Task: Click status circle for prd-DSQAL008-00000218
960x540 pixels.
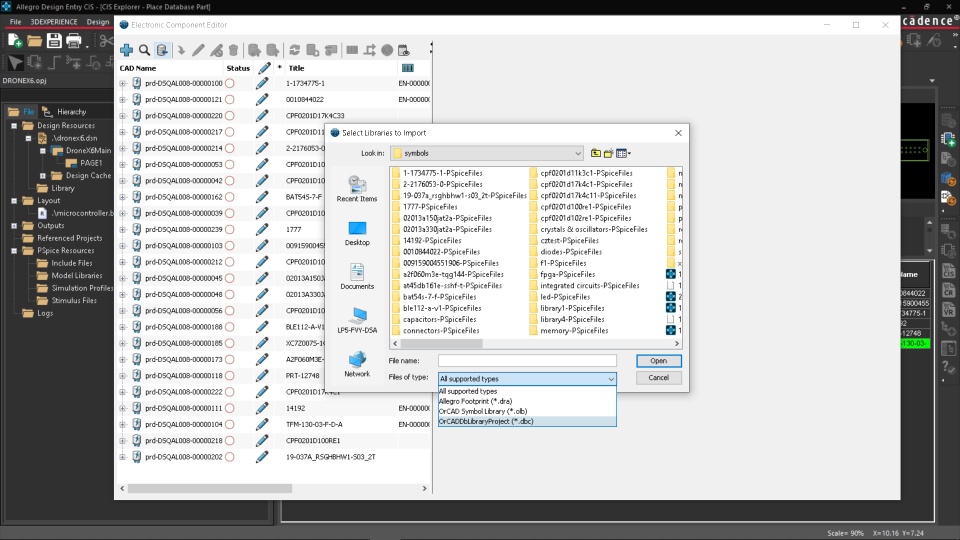Action: click(x=230, y=440)
